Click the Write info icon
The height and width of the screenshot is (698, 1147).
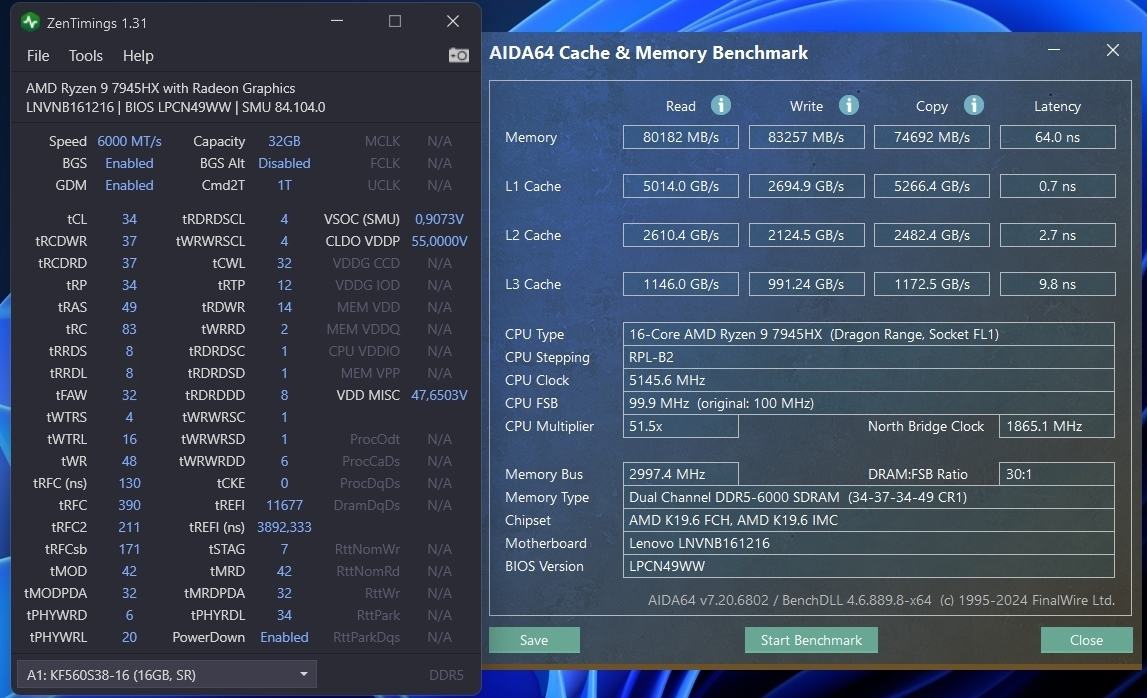(849, 105)
